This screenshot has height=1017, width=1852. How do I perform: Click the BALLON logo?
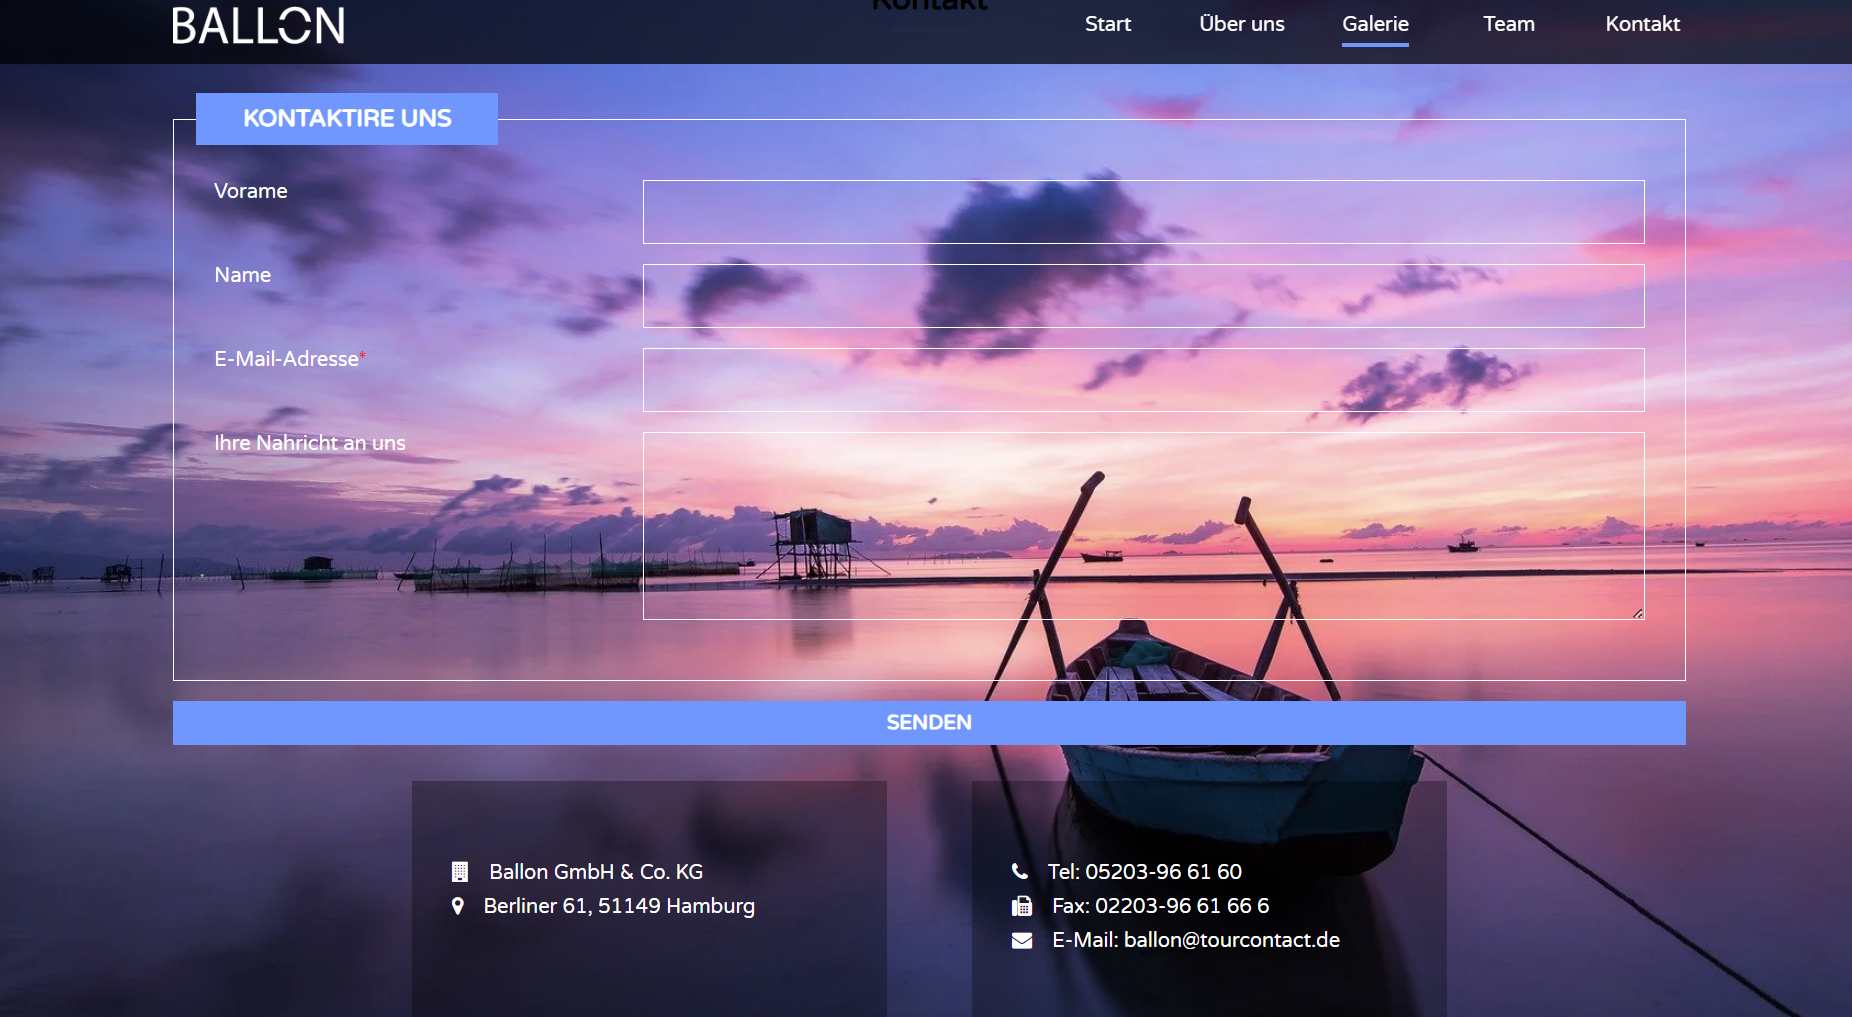coord(258,26)
